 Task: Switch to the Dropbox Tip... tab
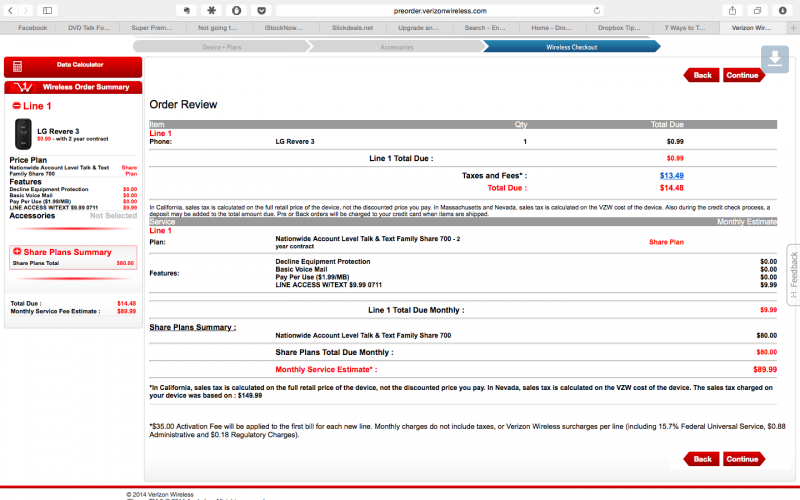619,28
